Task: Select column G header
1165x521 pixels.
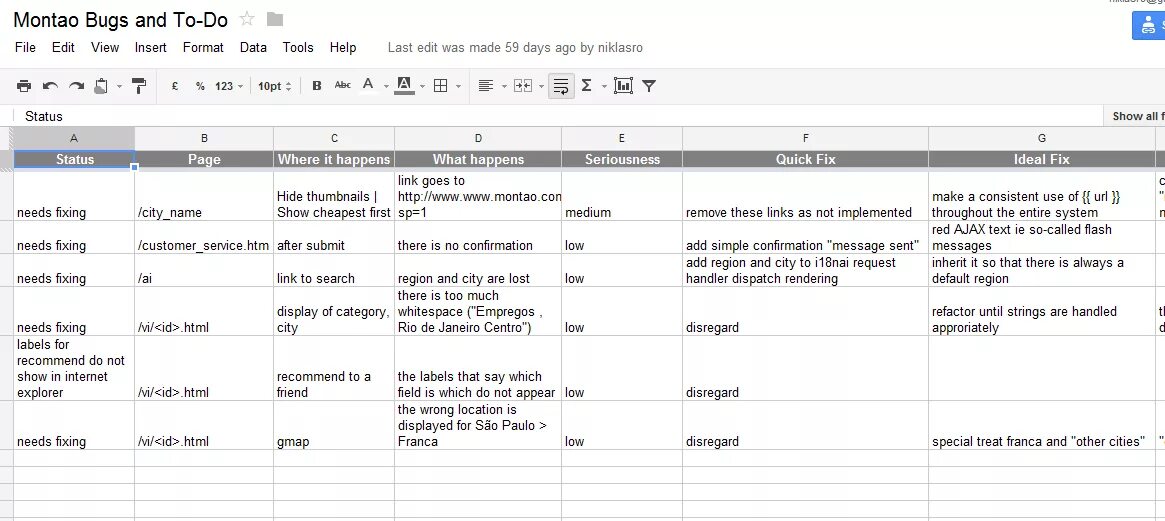Action: 1042,137
